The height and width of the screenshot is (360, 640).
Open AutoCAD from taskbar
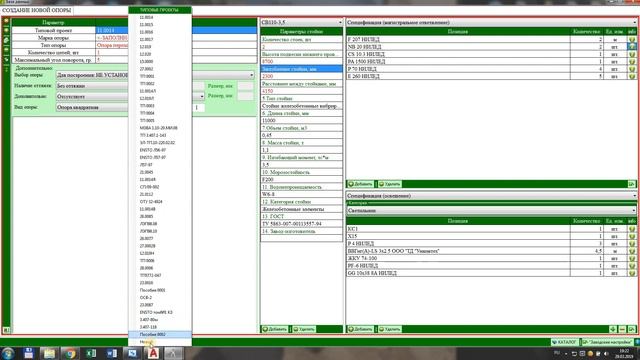point(153,353)
